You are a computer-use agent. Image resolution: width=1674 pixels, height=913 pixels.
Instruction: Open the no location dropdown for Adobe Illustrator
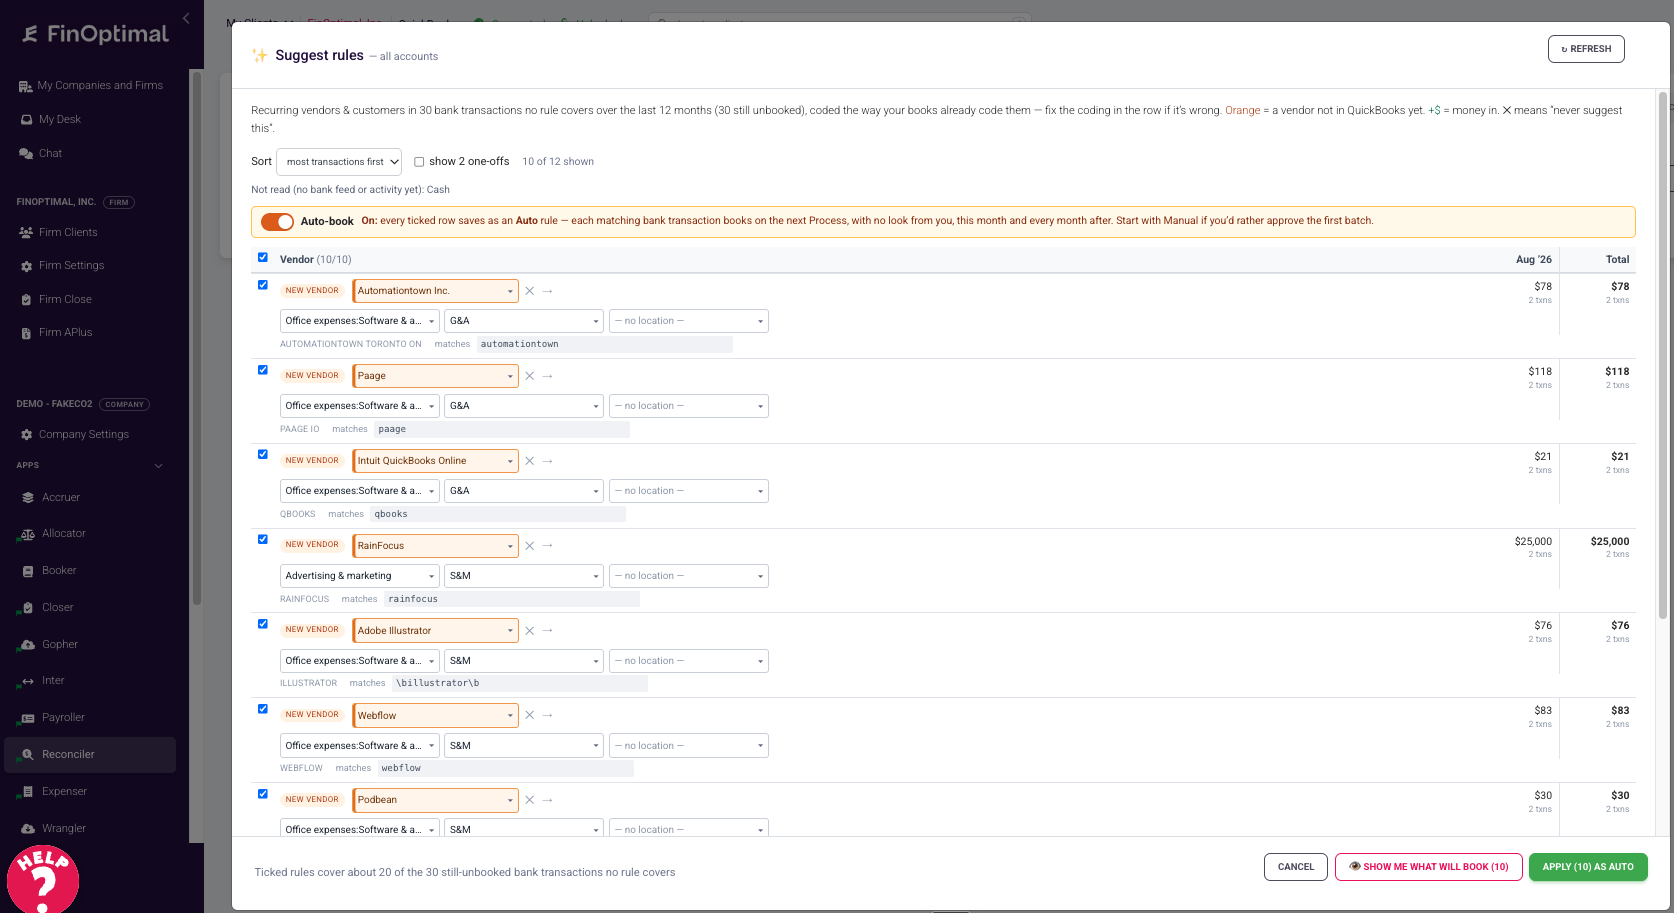[689, 661]
